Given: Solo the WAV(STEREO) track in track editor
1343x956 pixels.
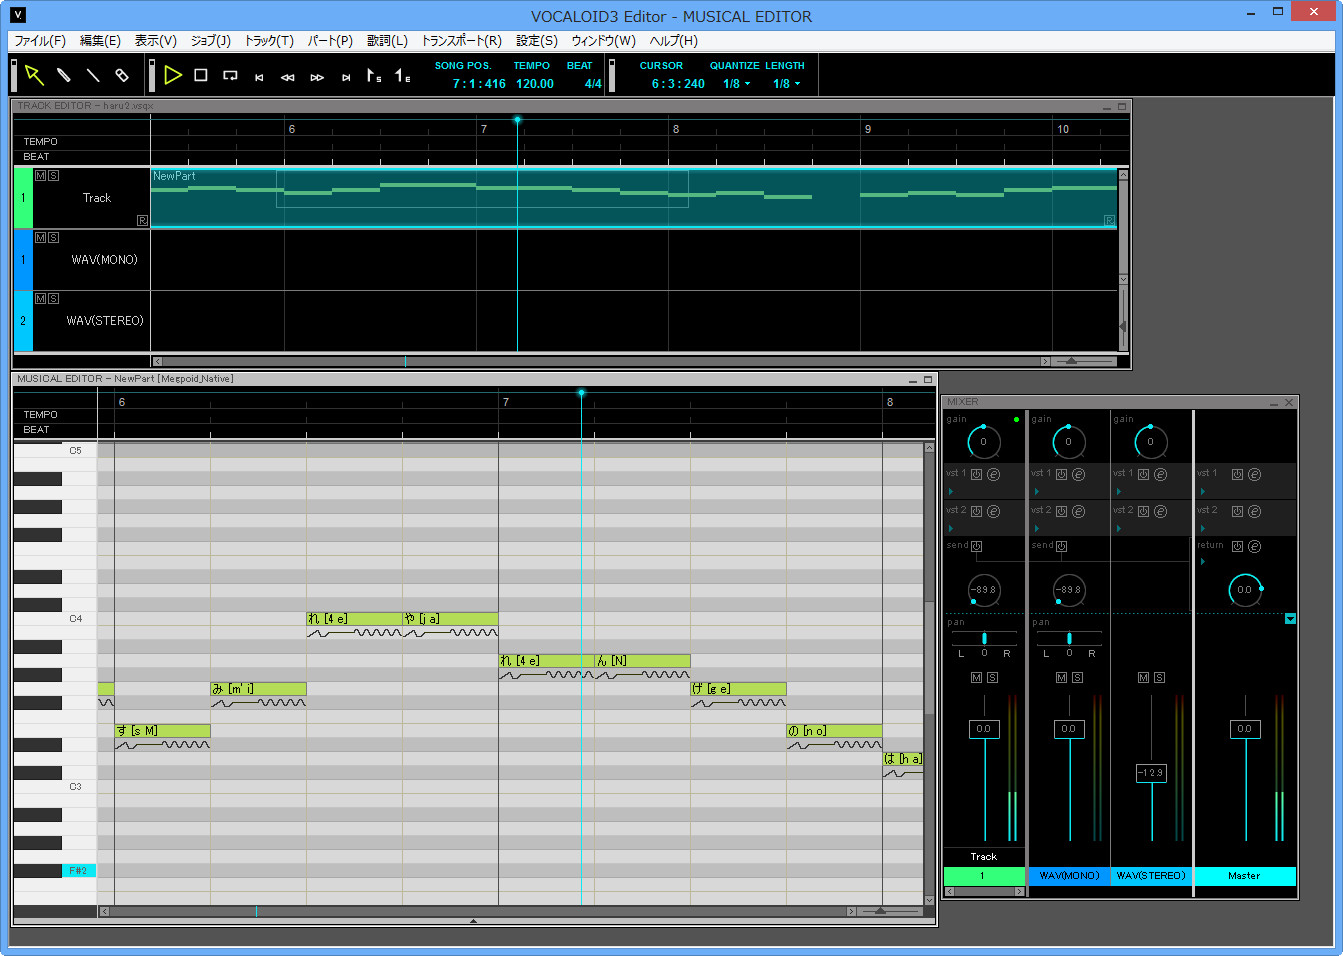Looking at the screenshot, I should coord(53,298).
